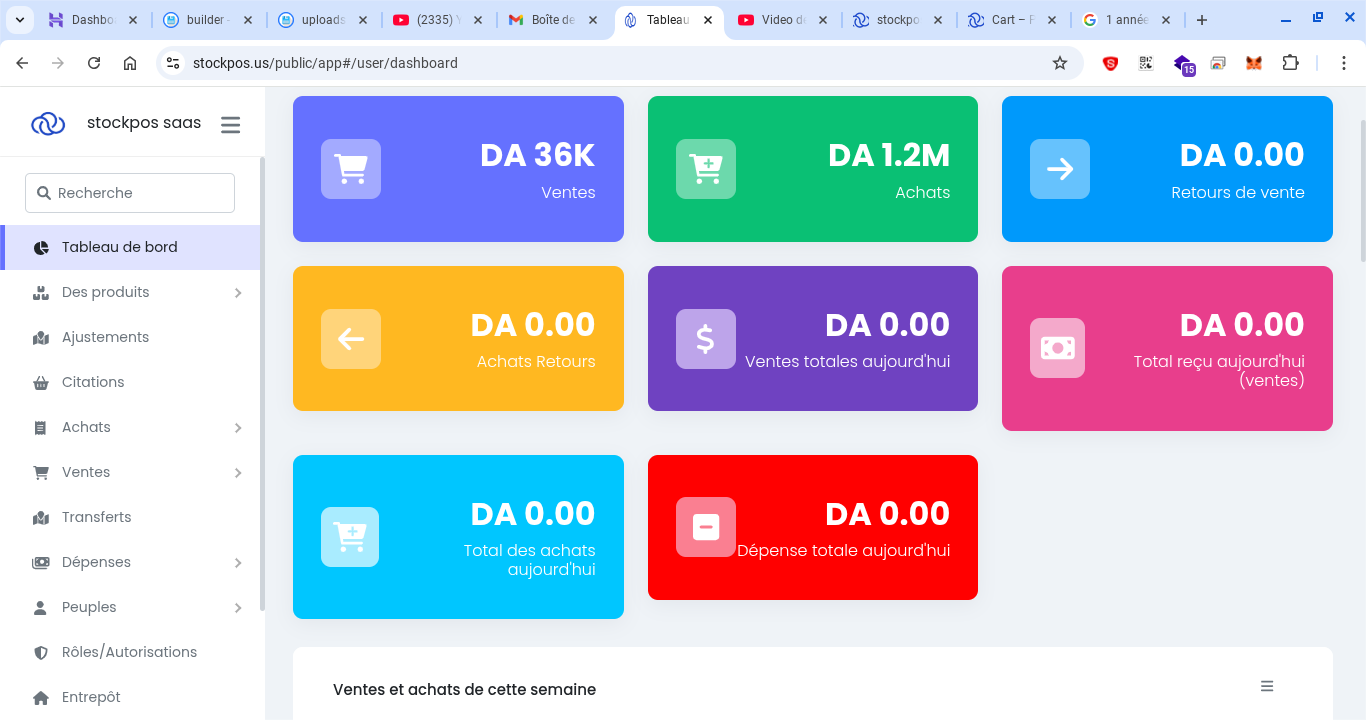Screen dimensions: 1366x720
Task: Click the dollar sign icon on purple card
Action: click(x=705, y=339)
